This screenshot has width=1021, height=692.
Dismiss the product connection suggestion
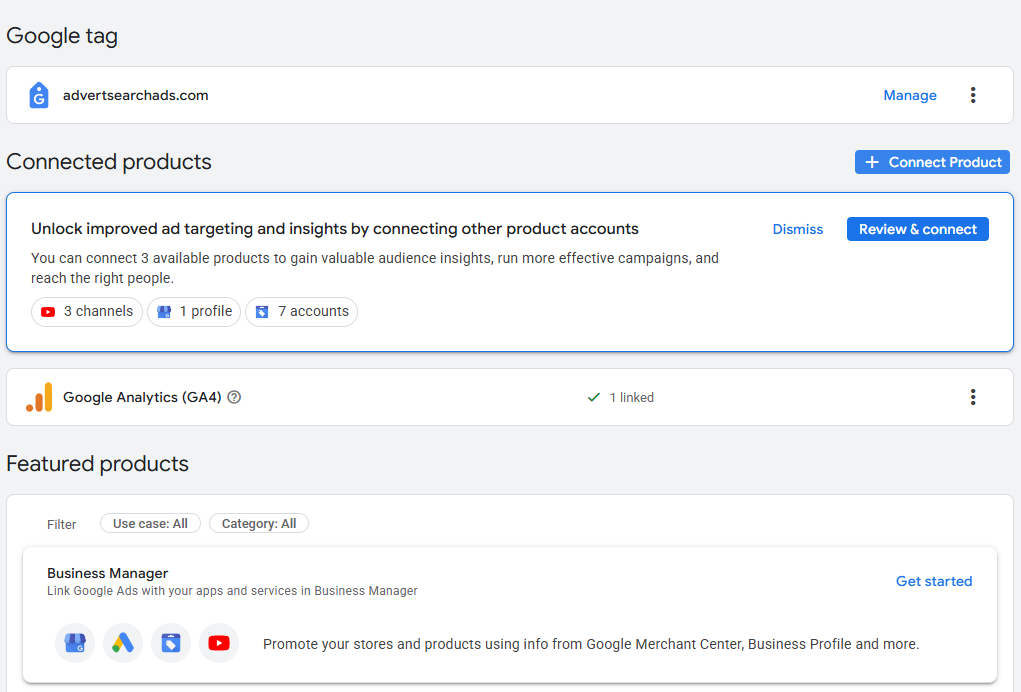798,229
